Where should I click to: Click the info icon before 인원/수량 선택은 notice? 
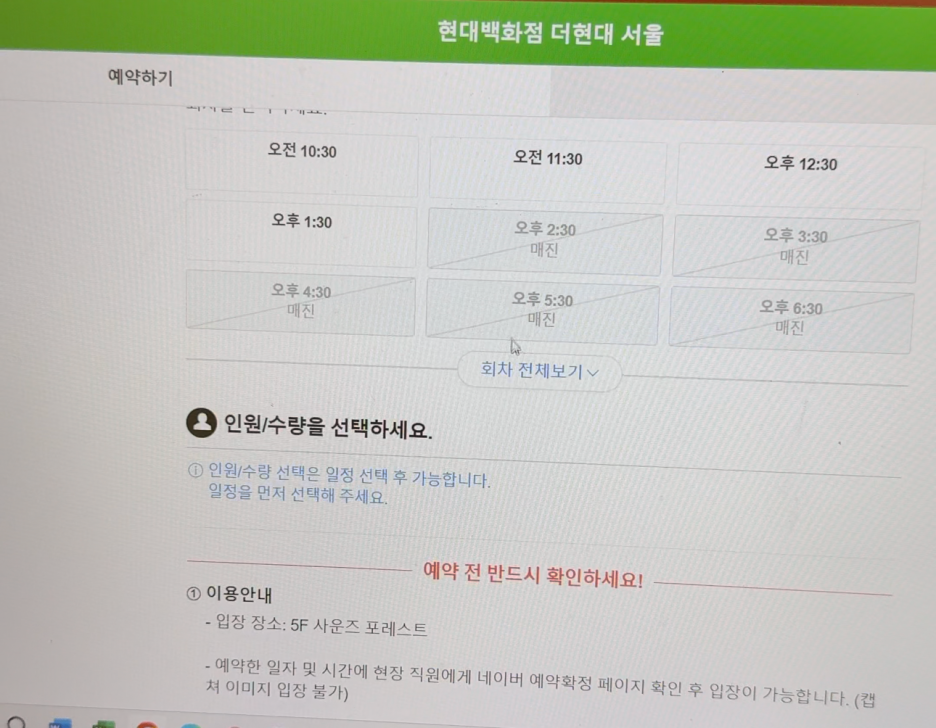click(x=195, y=471)
